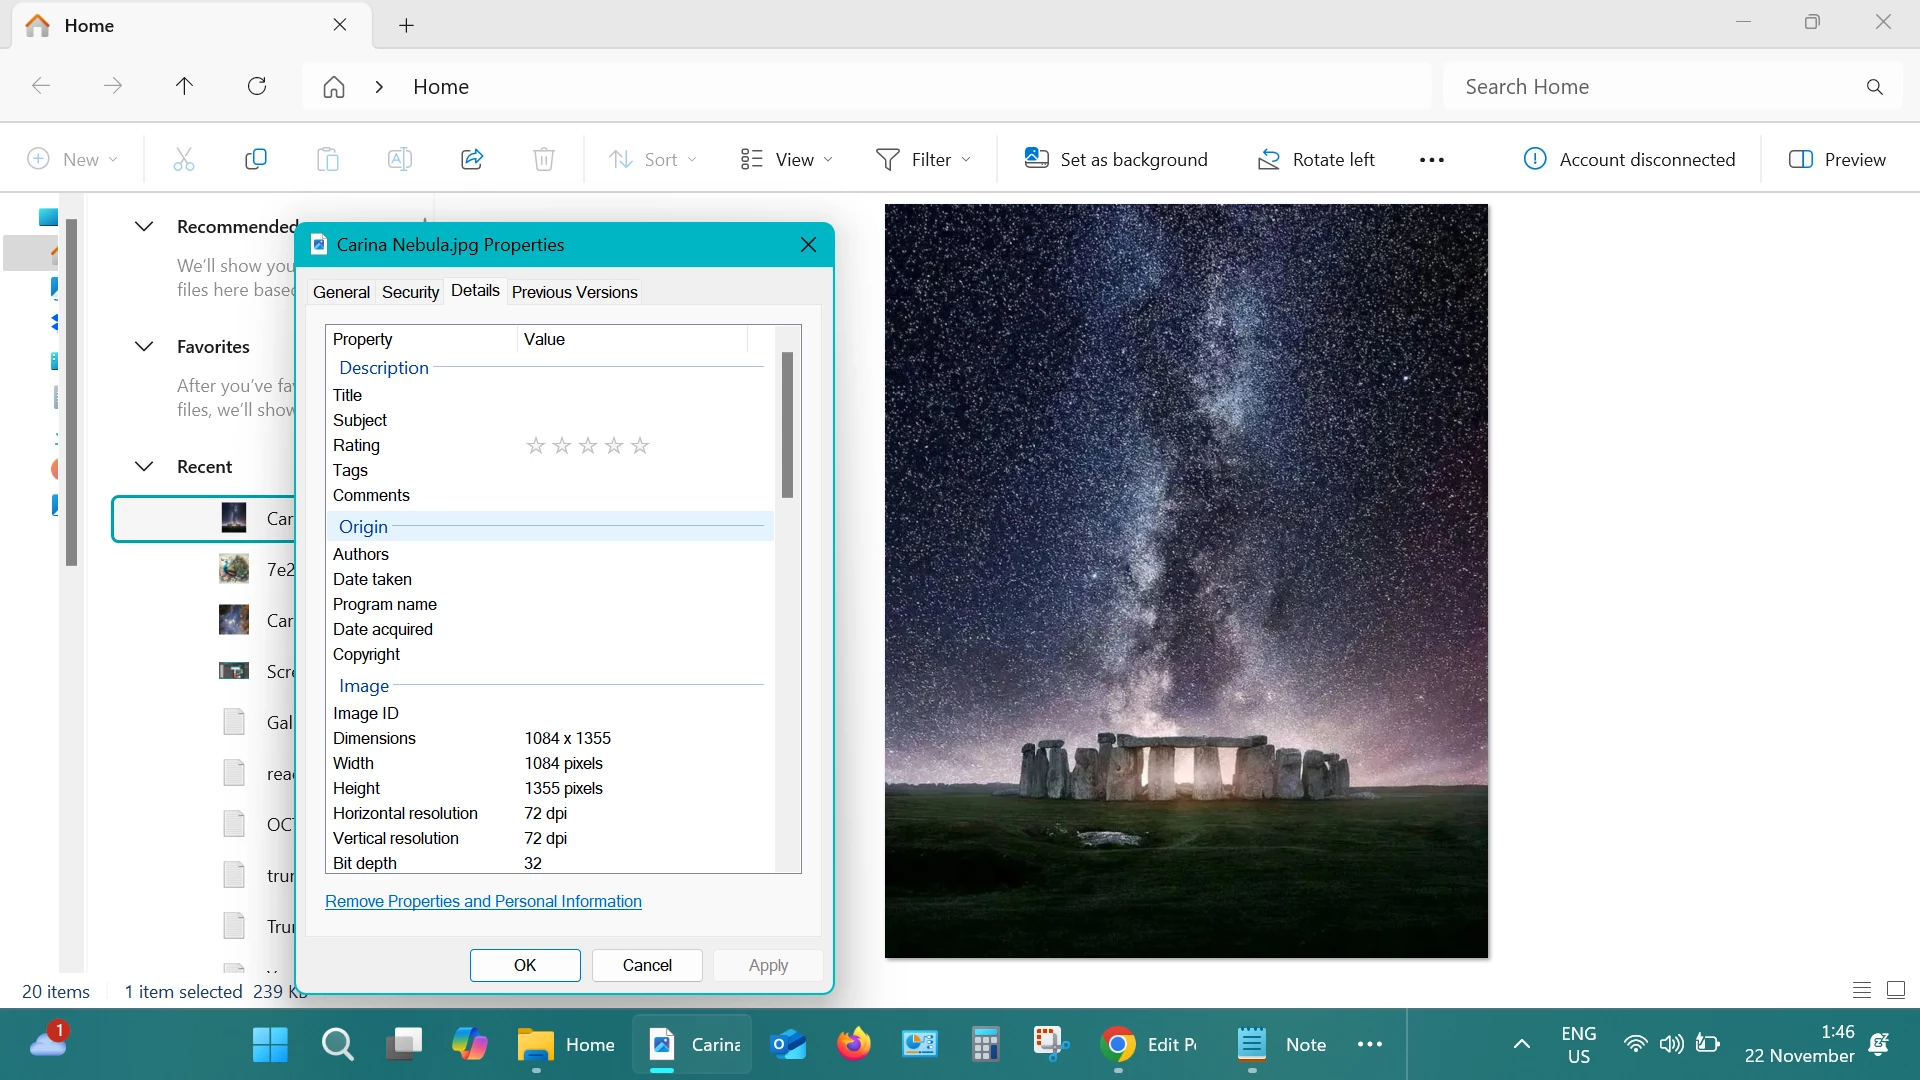Viewport: 1920px width, 1080px height.
Task: Click the Search Home input field
Action: pyautogui.click(x=1650, y=86)
